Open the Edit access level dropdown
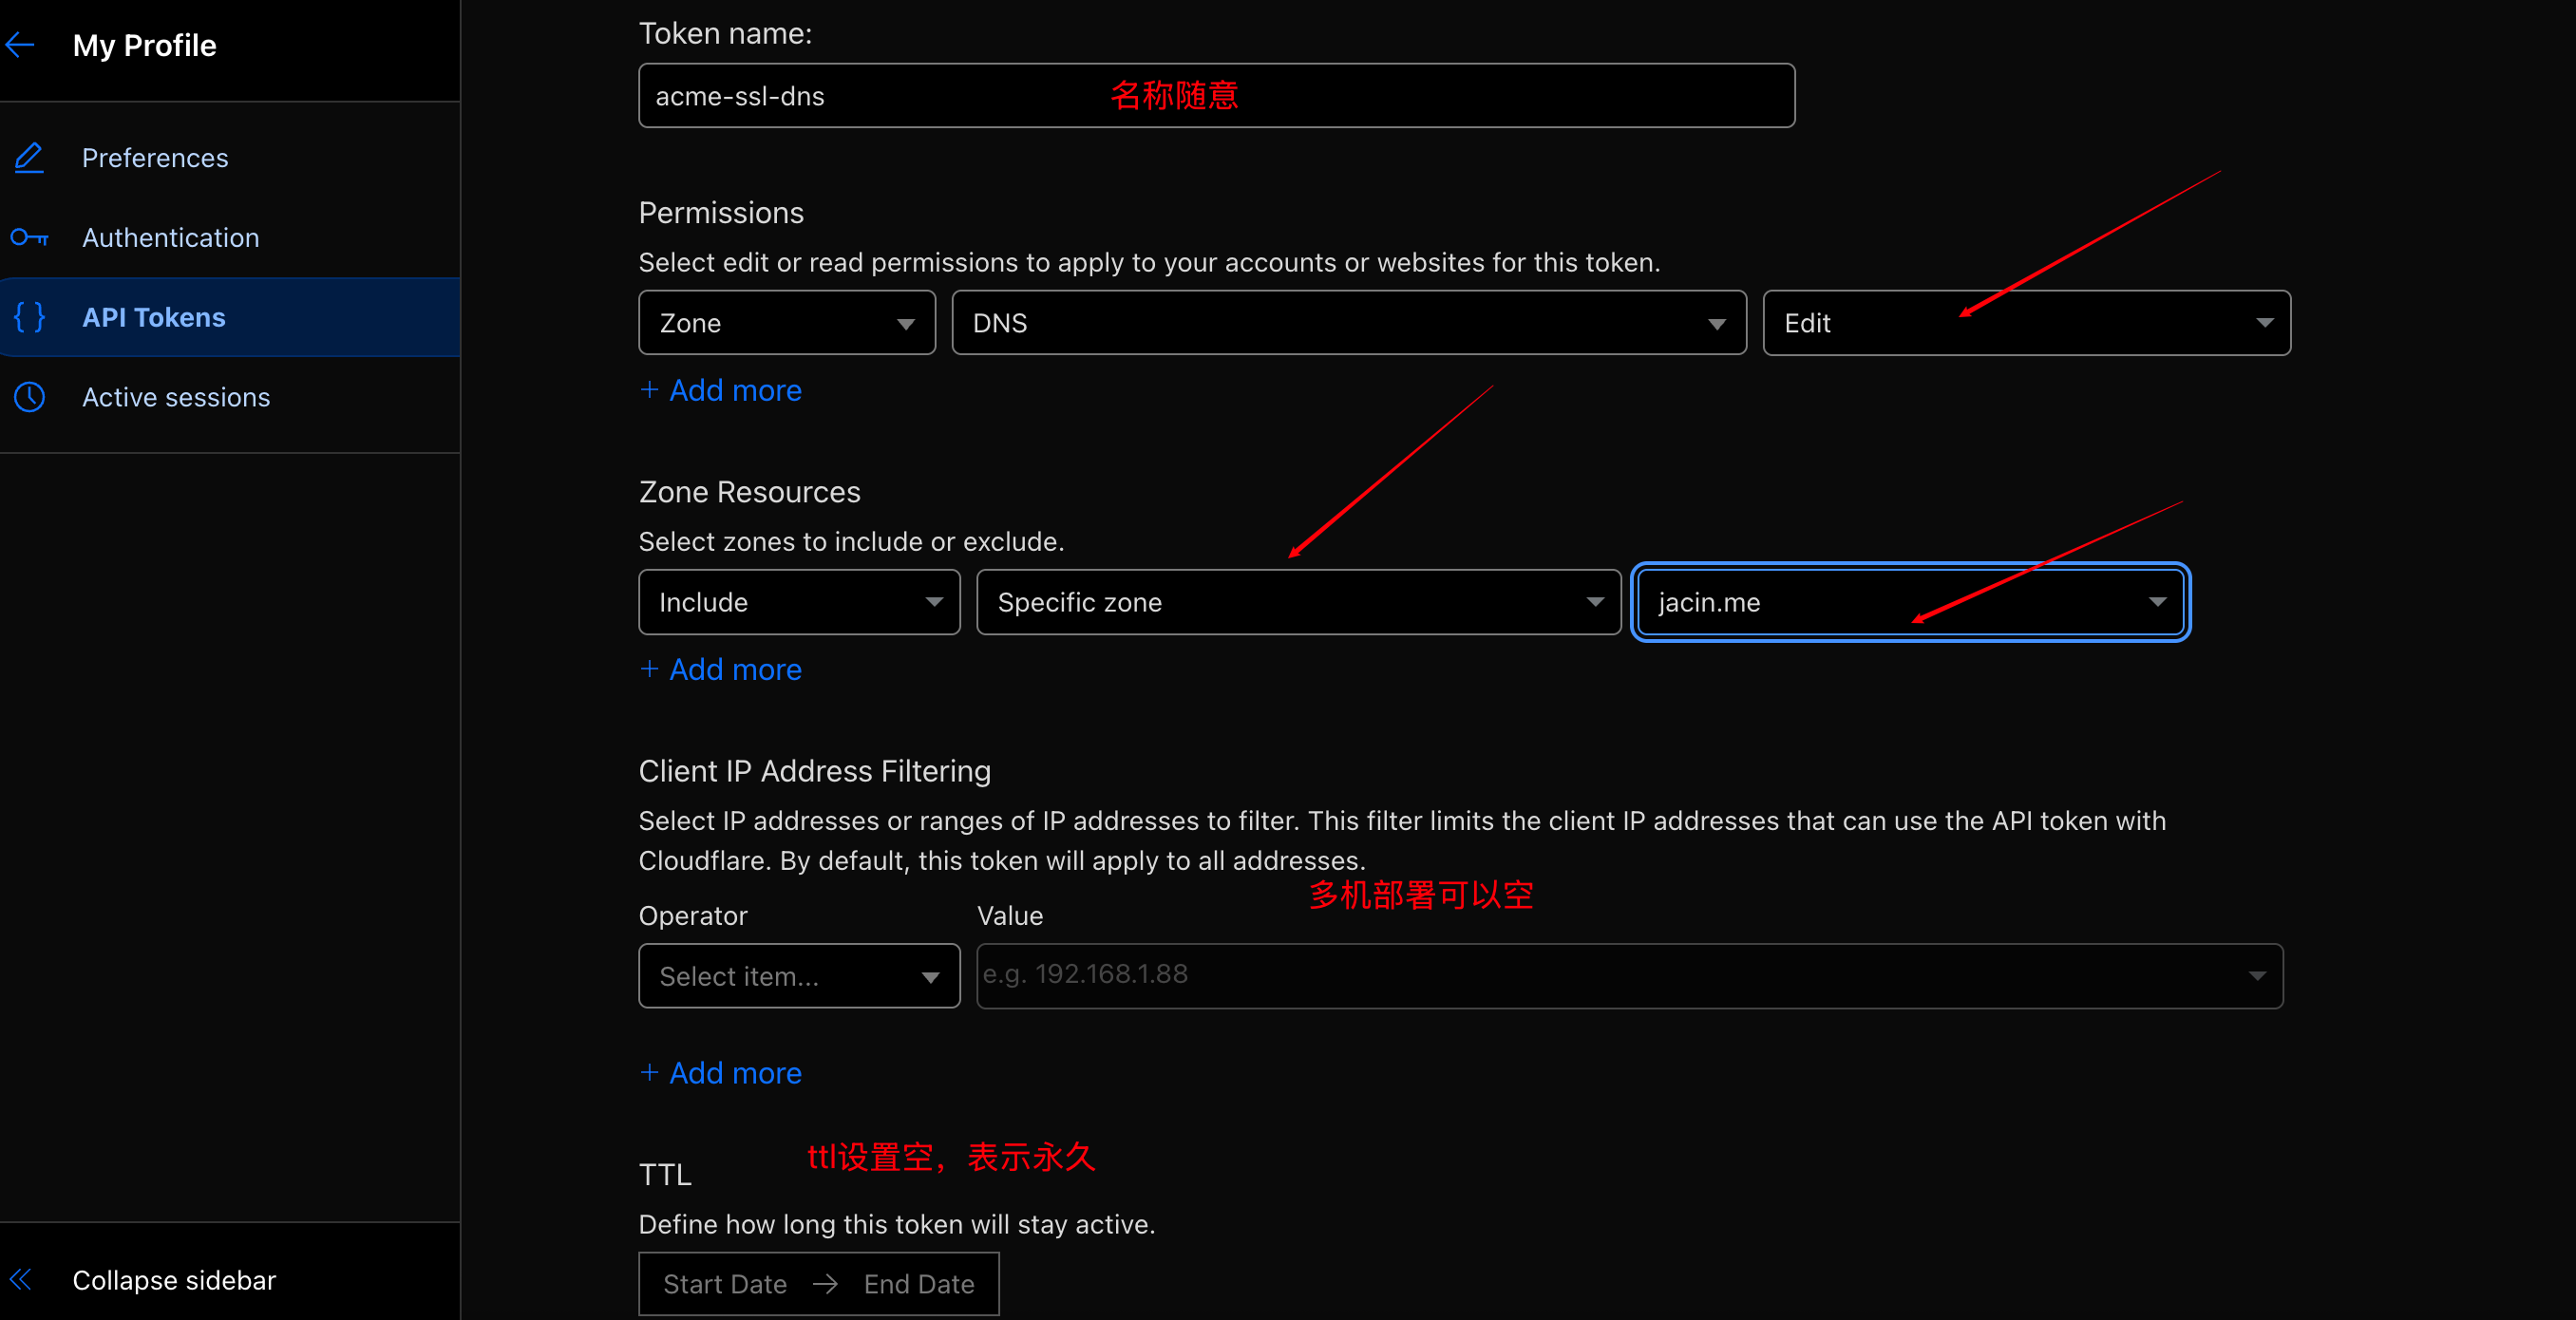2576x1320 pixels. pos(2025,323)
